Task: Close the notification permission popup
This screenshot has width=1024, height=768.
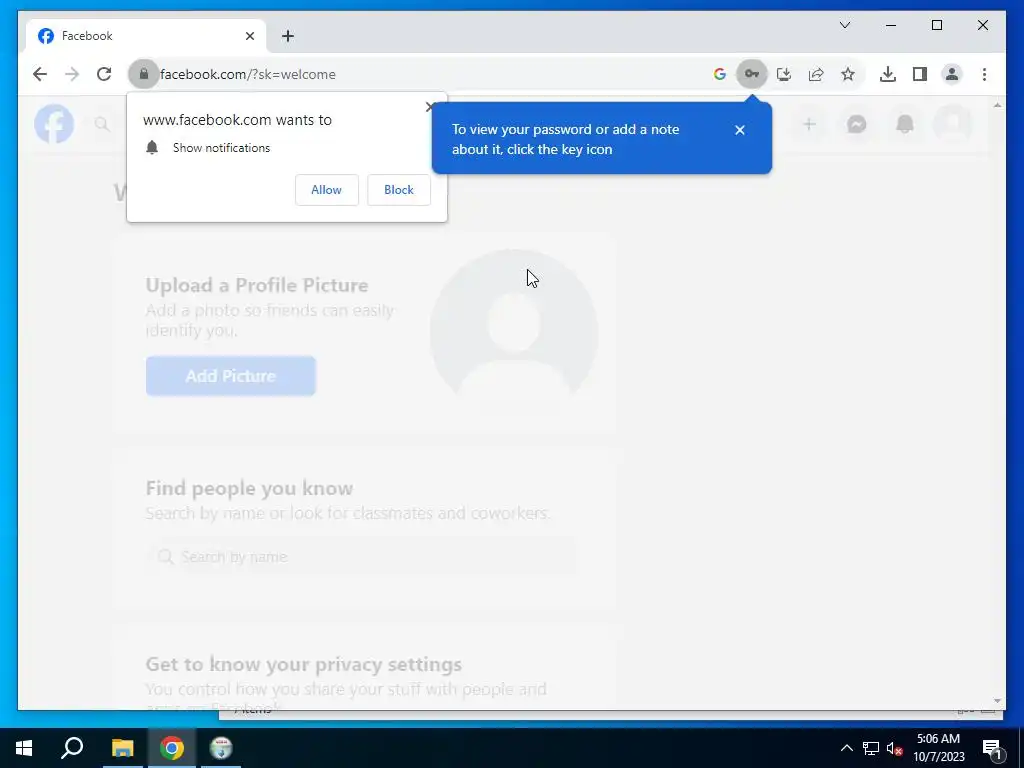Action: pos(430,106)
